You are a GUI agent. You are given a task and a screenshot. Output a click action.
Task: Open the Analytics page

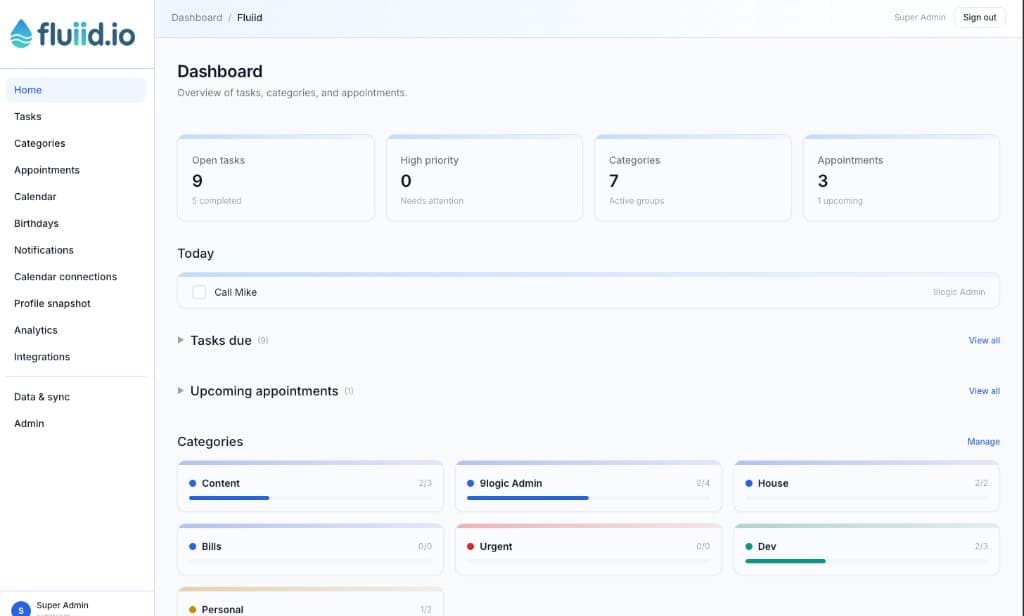[x=35, y=330]
